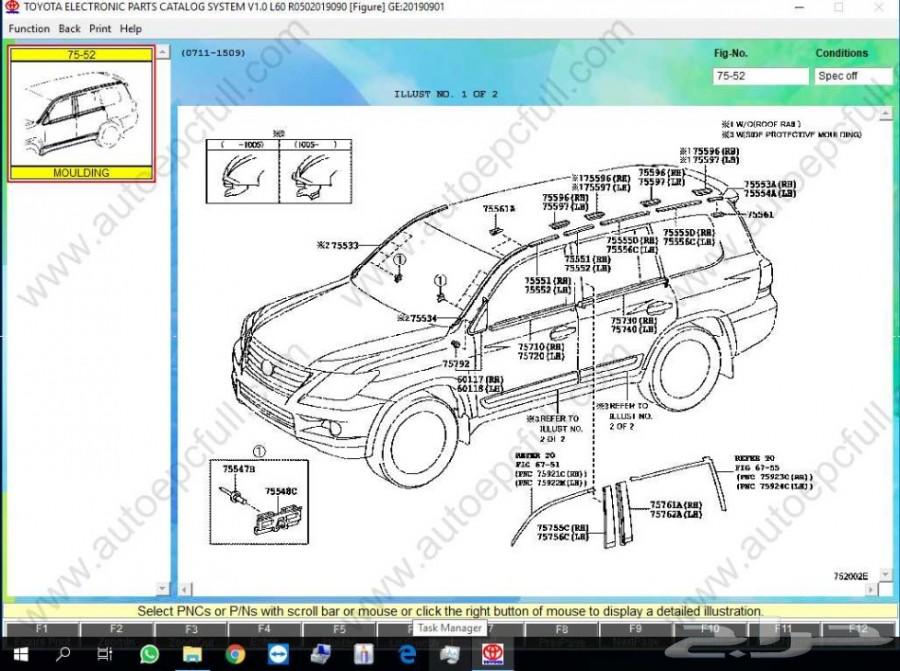Click the Toyota app icon in the title bar
The height and width of the screenshot is (671, 900).
tap(11, 7)
